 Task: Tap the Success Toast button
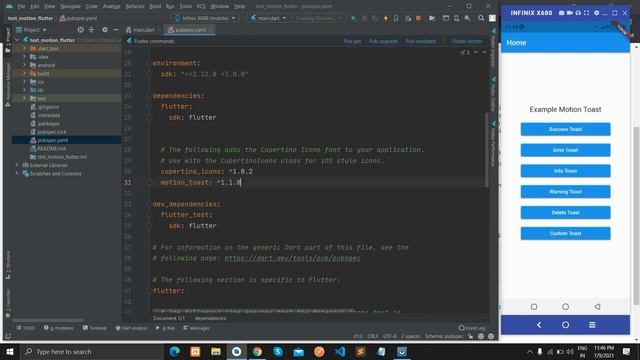pyautogui.click(x=565, y=129)
